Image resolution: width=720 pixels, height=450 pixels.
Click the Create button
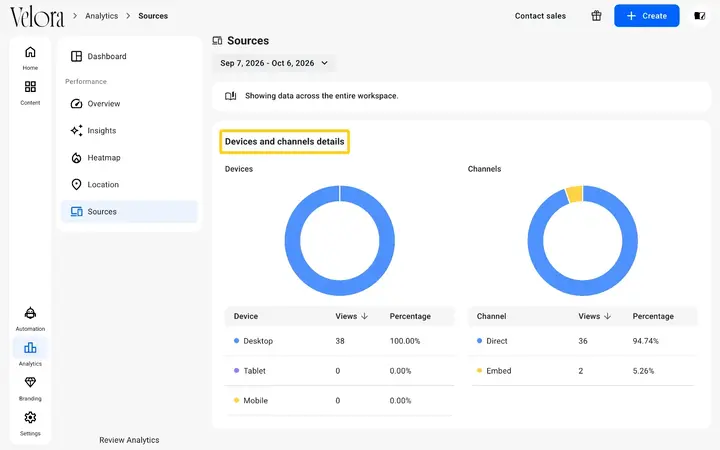pyautogui.click(x=647, y=16)
